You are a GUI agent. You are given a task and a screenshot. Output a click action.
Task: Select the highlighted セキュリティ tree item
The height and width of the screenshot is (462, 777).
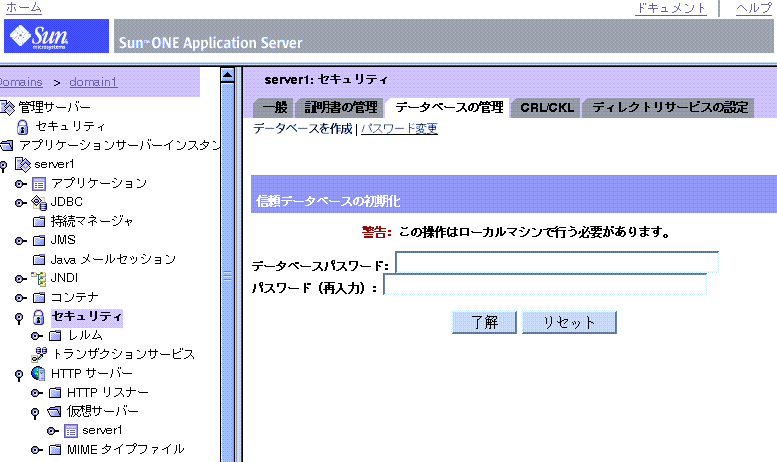pyautogui.click(x=87, y=317)
